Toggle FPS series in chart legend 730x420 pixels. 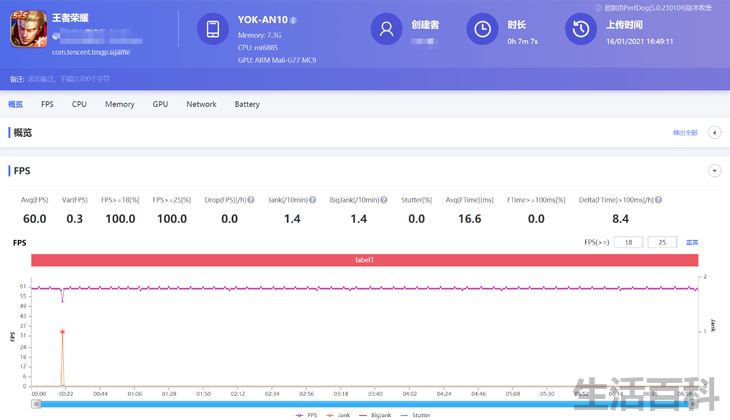coord(306,415)
